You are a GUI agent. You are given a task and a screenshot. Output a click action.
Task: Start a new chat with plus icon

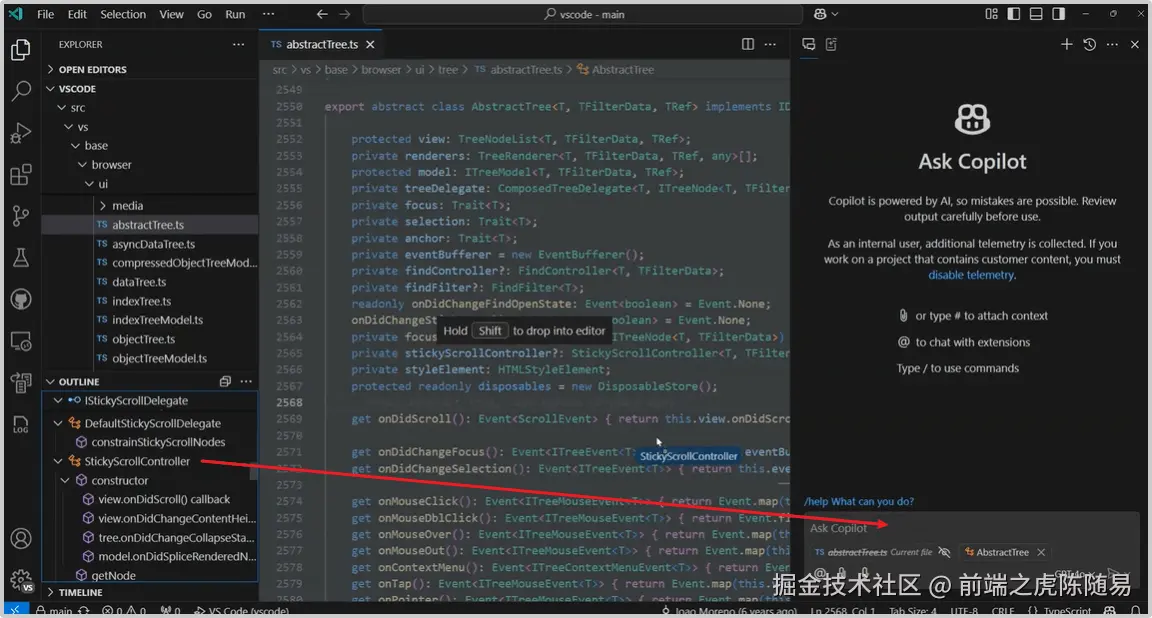(x=1066, y=45)
